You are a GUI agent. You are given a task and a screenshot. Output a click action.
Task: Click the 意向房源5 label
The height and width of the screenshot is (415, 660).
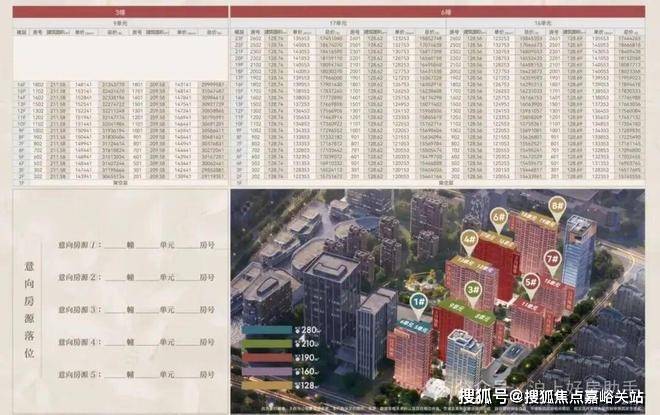[x=79, y=374]
